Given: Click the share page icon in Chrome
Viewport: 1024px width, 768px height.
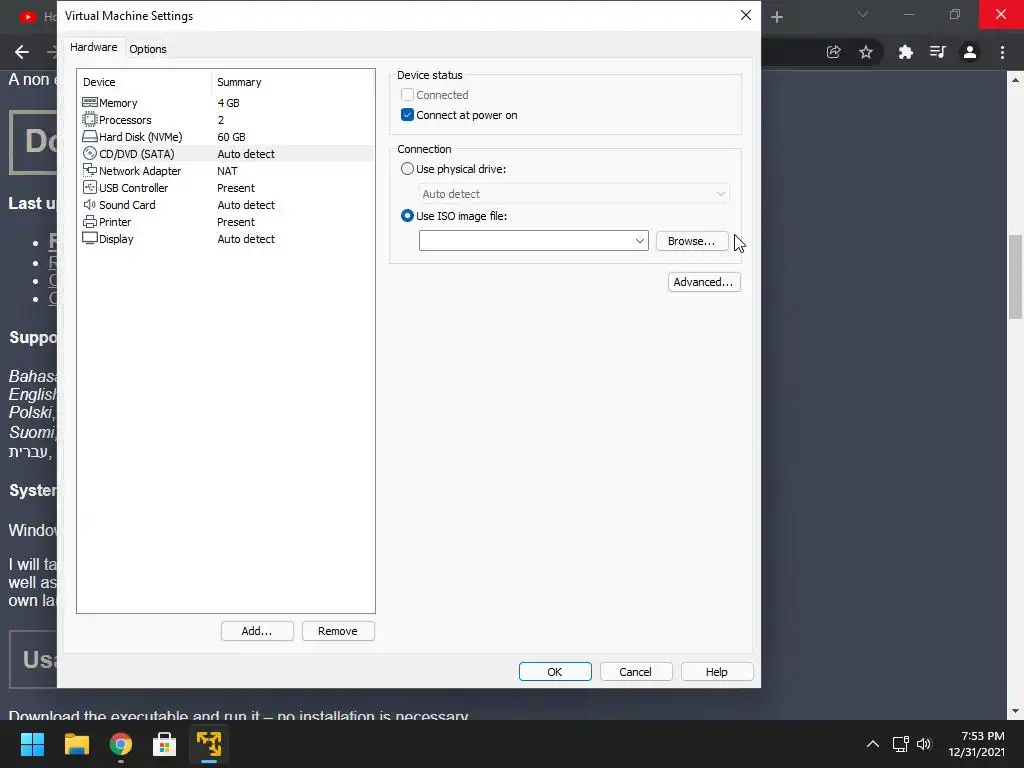Looking at the screenshot, I should click(833, 52).
